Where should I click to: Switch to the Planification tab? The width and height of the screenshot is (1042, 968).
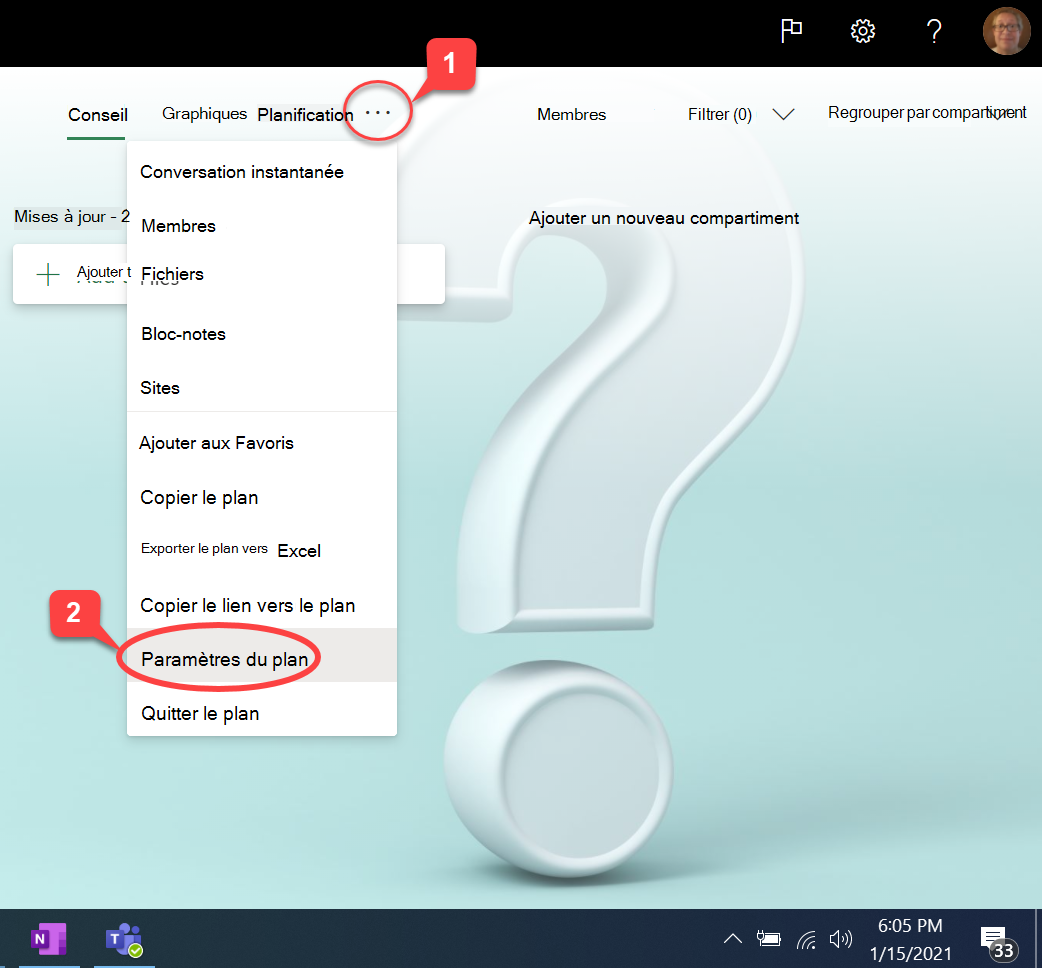(x=305, y=115)
